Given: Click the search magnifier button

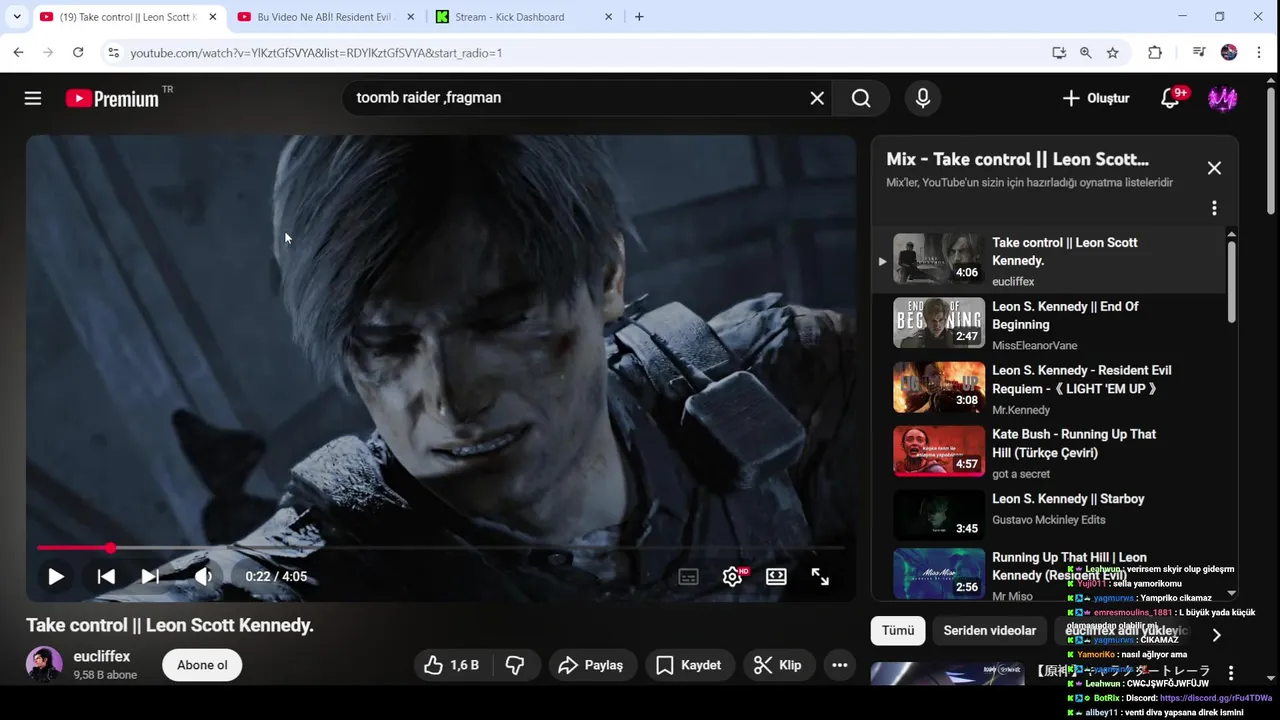Looking at the screenshot, I should pos(861,98).
